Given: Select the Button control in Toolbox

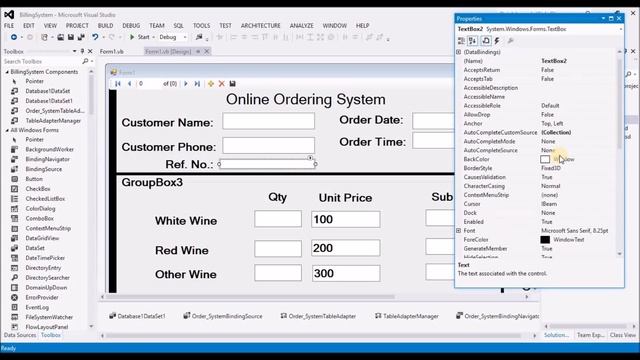Looking at the screenshot, I should point(34,179).
